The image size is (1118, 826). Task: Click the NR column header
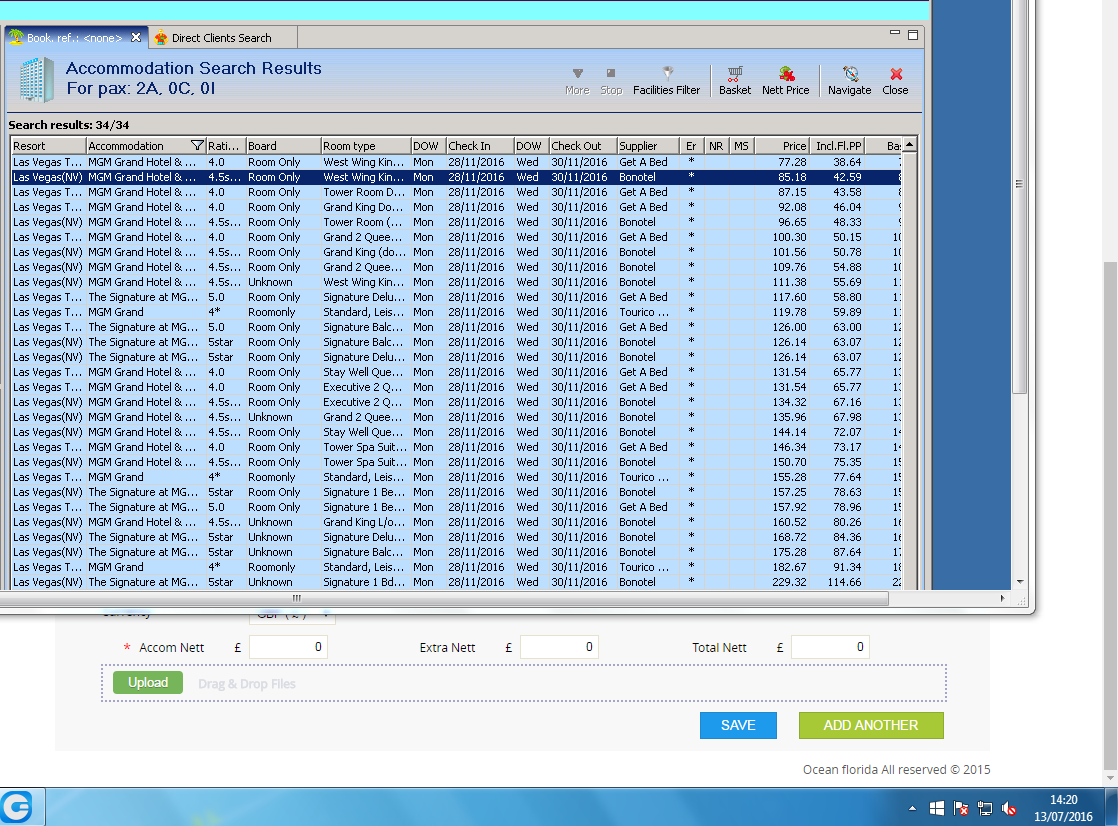pyautogui.click(x=716, y=146)
